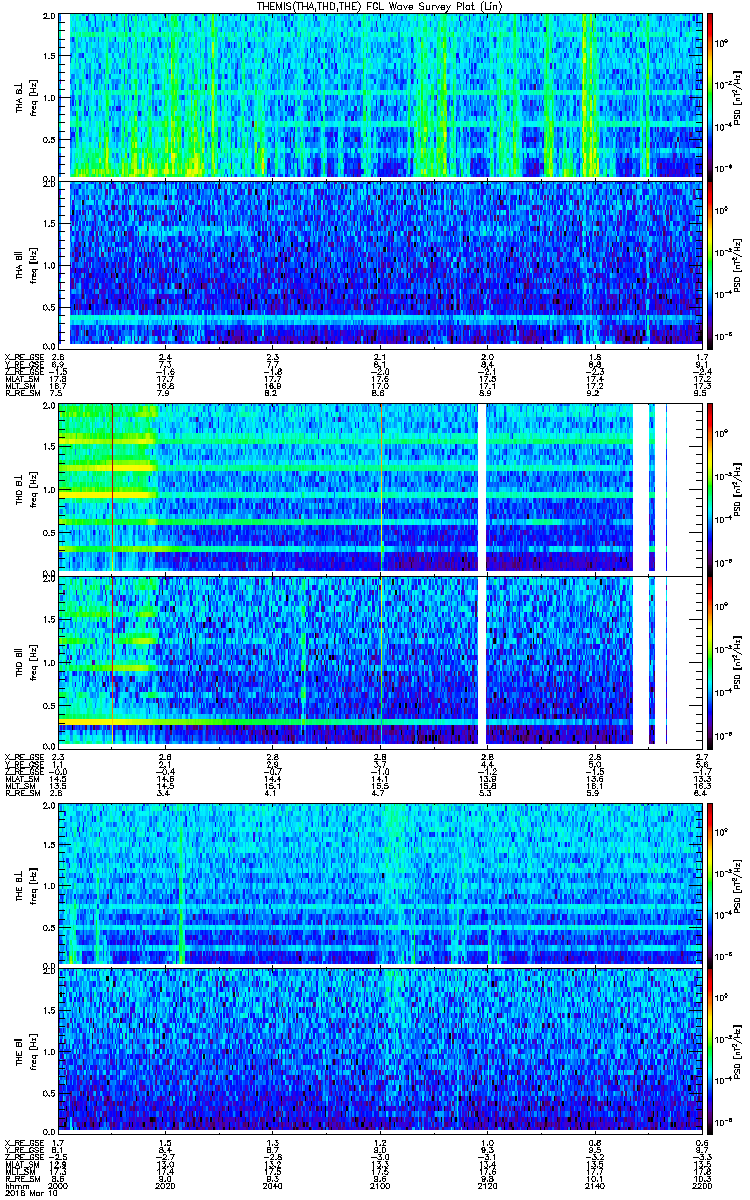750x1200 pixels.
Task: Click the 1.5 frequency tick on THE BL axis
Action: click(x=48, y=845)
